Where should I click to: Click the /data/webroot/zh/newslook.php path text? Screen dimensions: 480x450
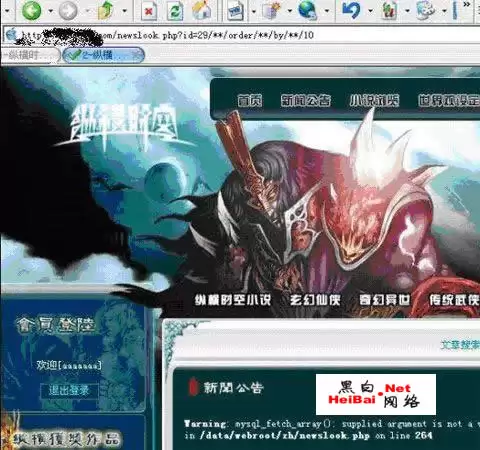pyautogui.click(x=285, y=435)
